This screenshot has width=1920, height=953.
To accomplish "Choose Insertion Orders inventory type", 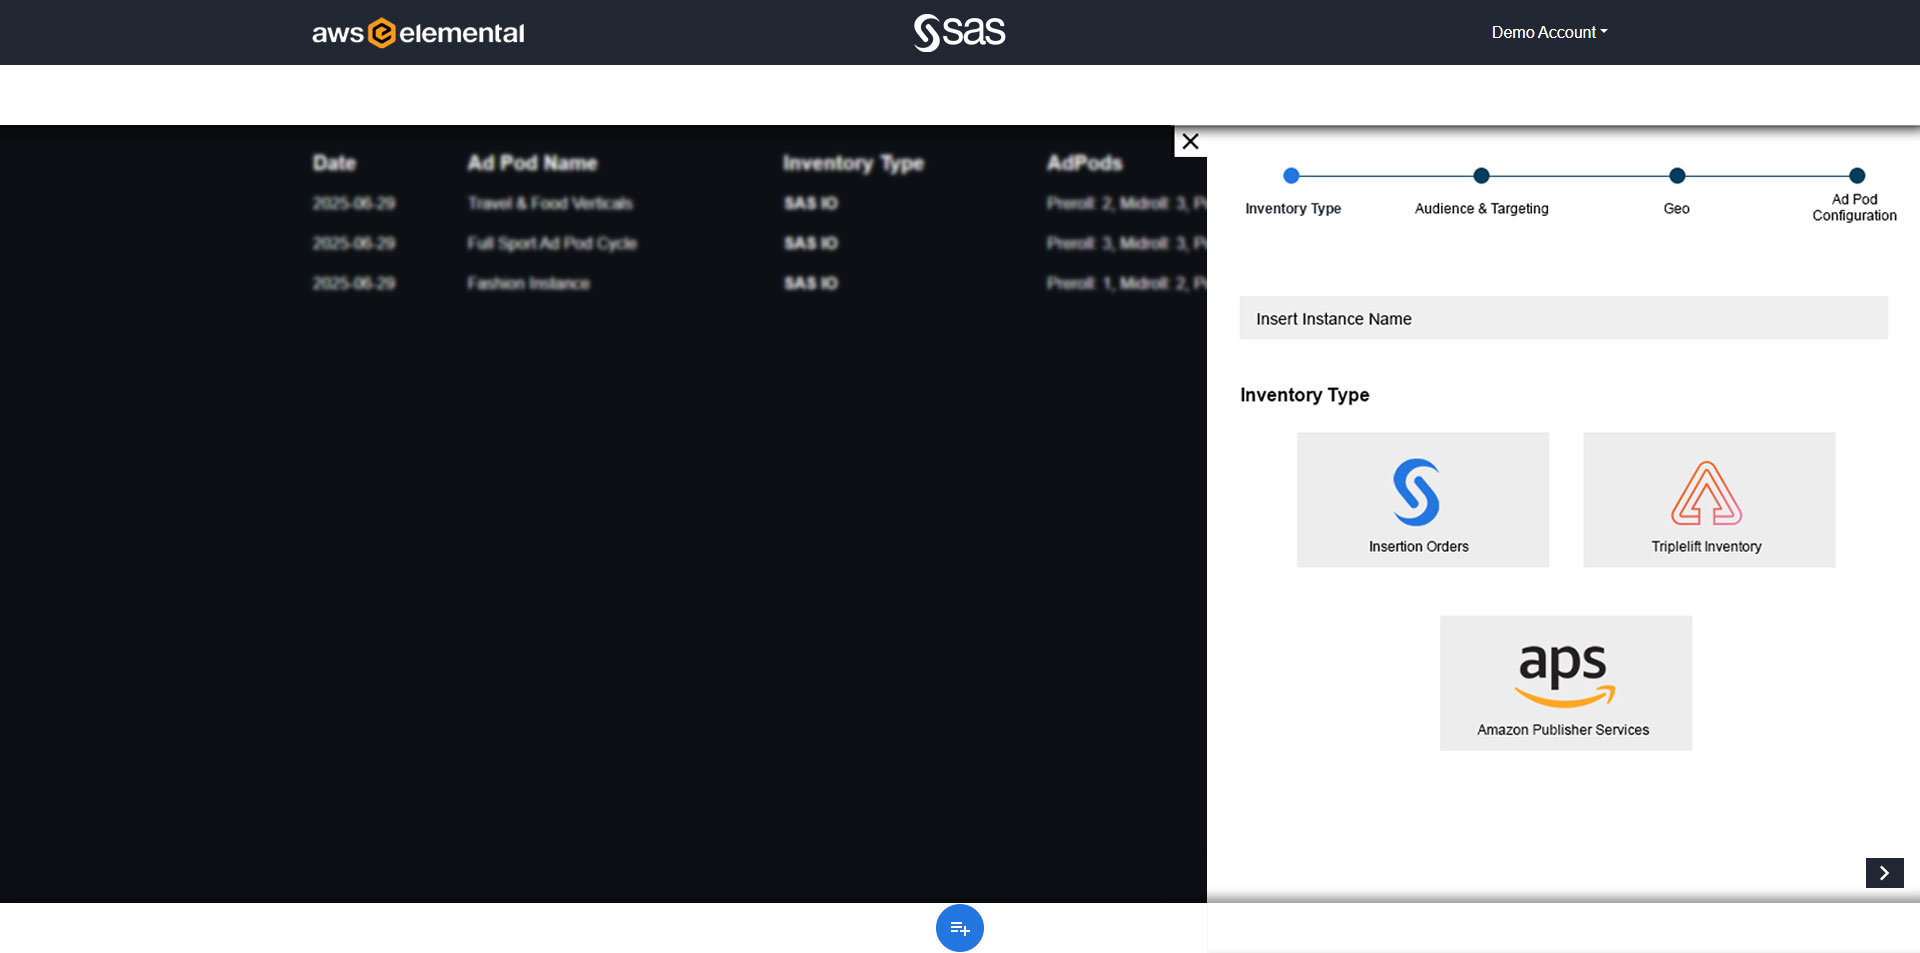I will click(x=1422, y=500).
